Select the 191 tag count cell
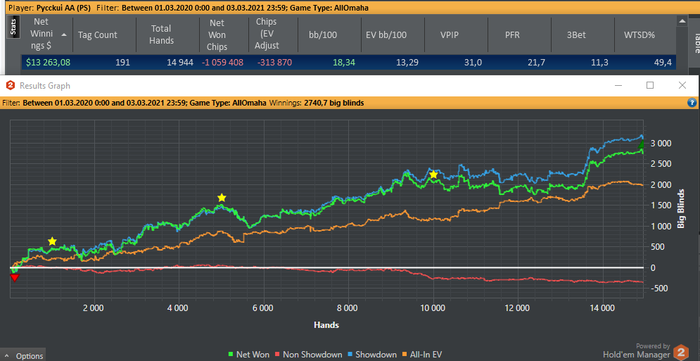This screenshot has width=700, height=361. click(104, 62)
